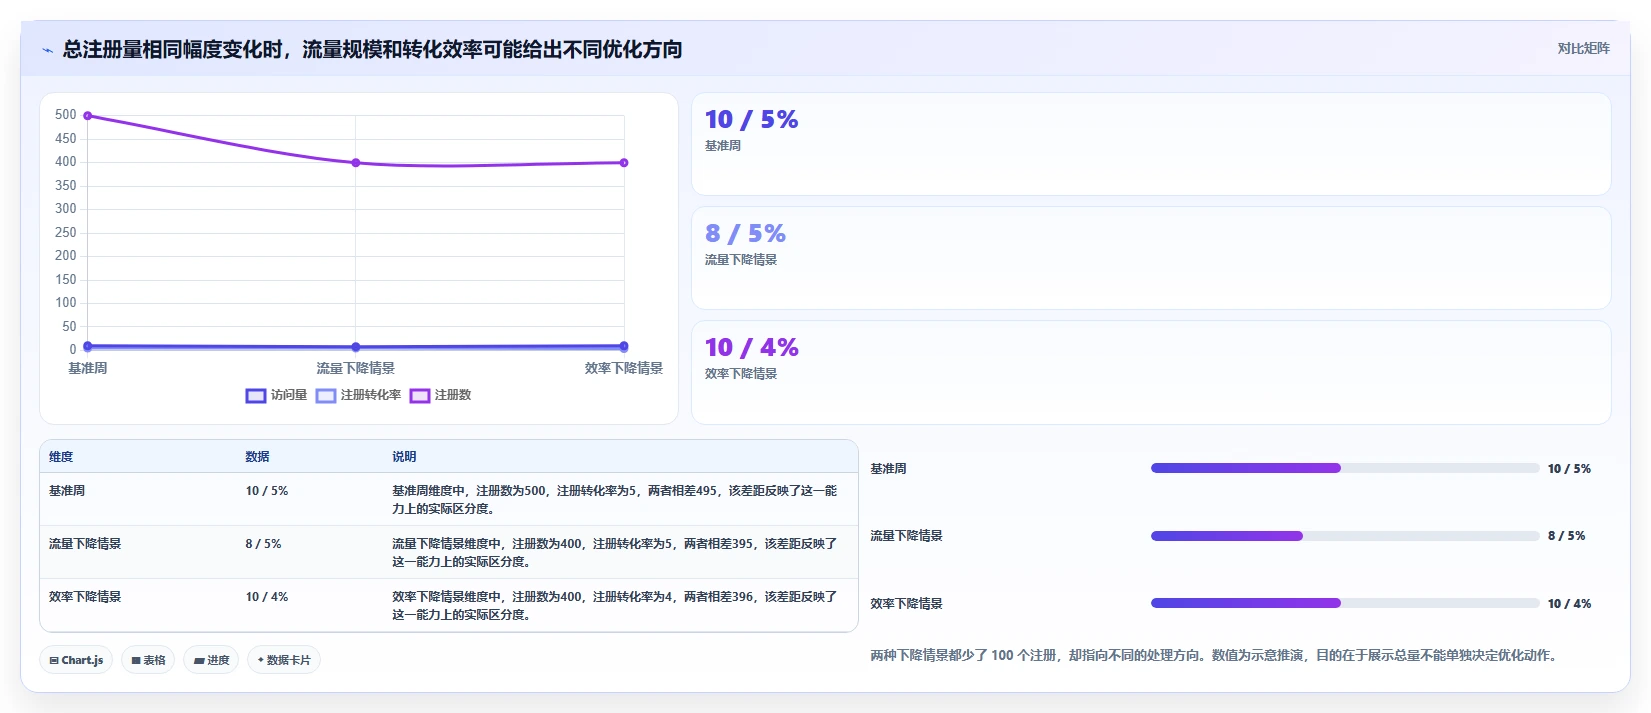Click the 基准周 x-axis label
The height and width of the screenshot is (713, 1651).
pos(88,369)
